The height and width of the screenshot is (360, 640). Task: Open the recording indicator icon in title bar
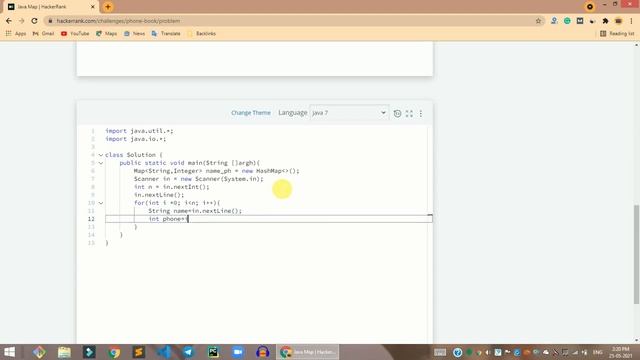pyautogui.click(x=590, y=7)
